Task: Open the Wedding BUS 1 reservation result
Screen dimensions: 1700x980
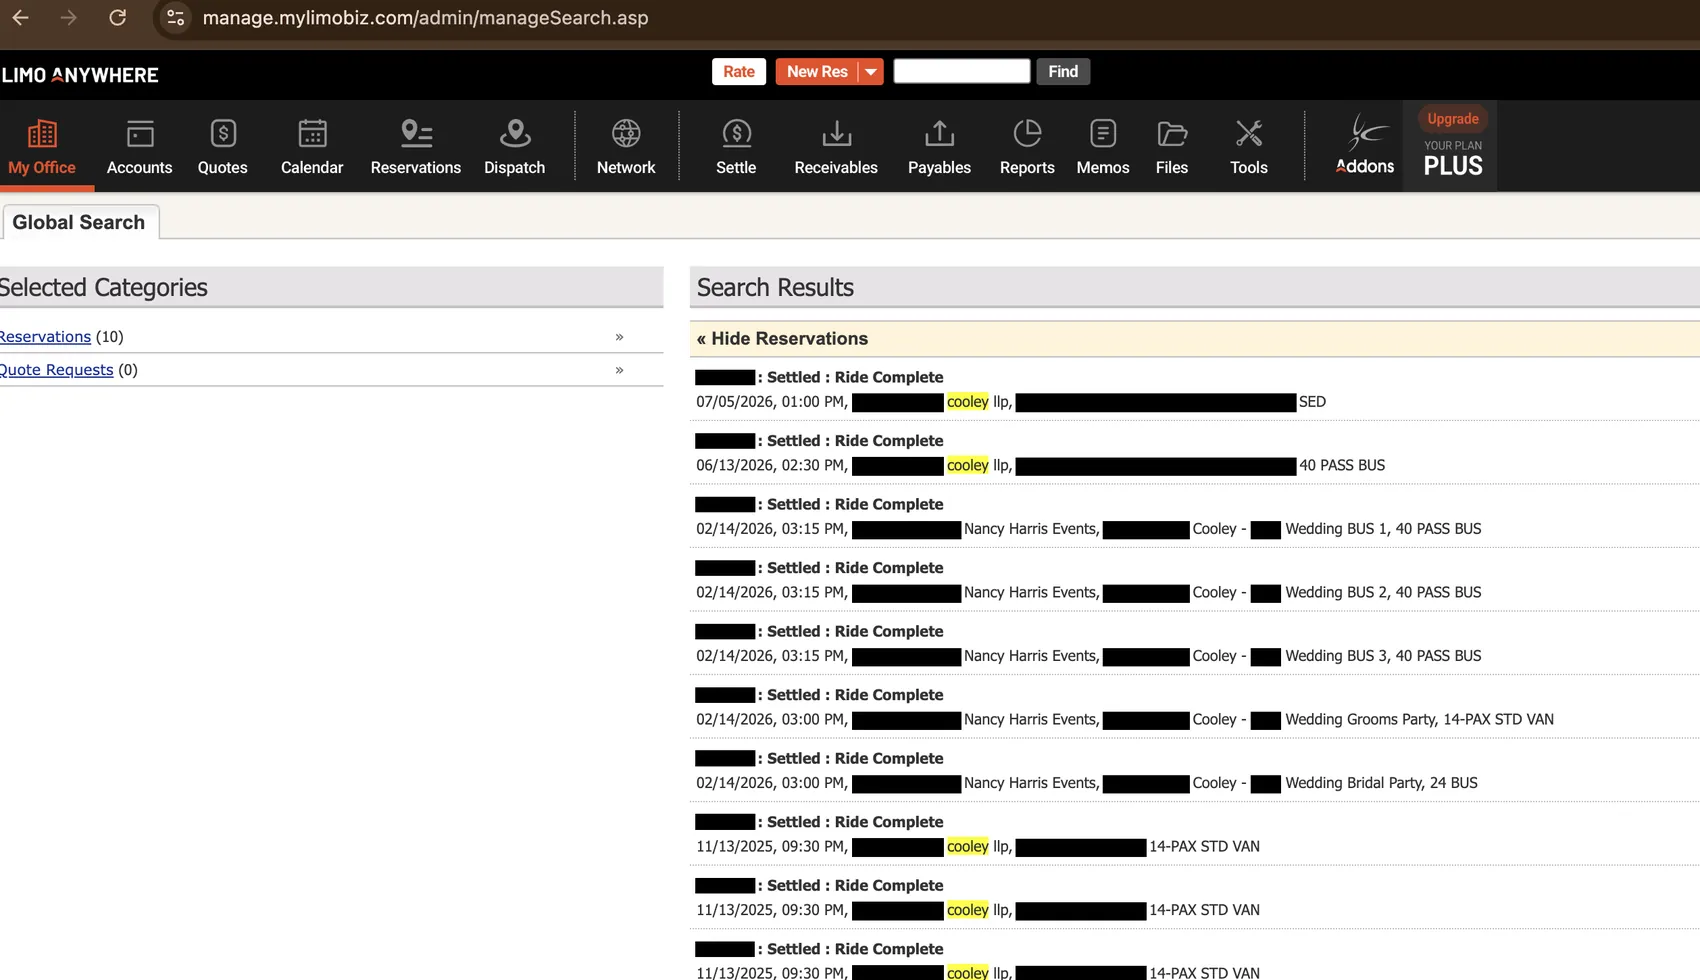Action: [1195, 517]
